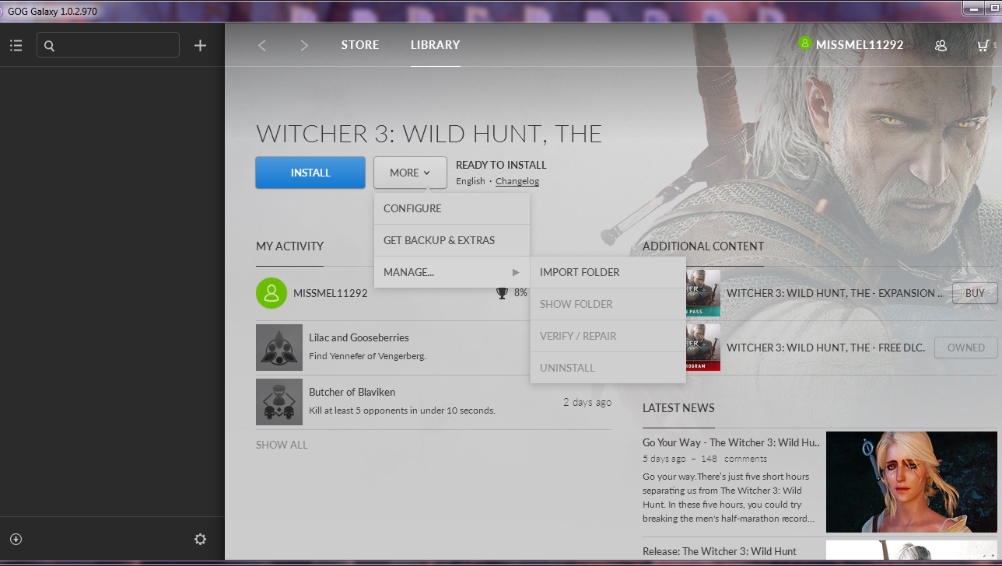
Task: Open Free DLC program thumbnail
Action: (x=703, y=348)
